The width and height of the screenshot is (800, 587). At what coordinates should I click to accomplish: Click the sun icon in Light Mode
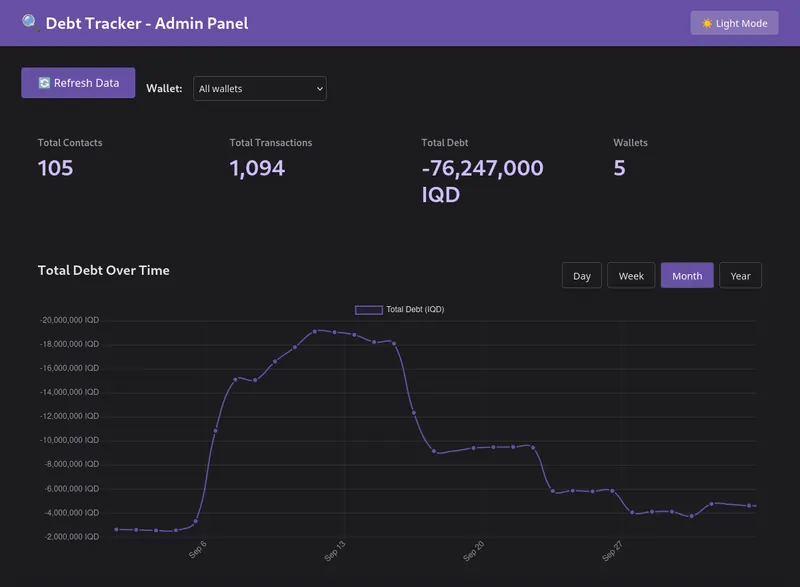pyautogui.click(x=707, y=23)
